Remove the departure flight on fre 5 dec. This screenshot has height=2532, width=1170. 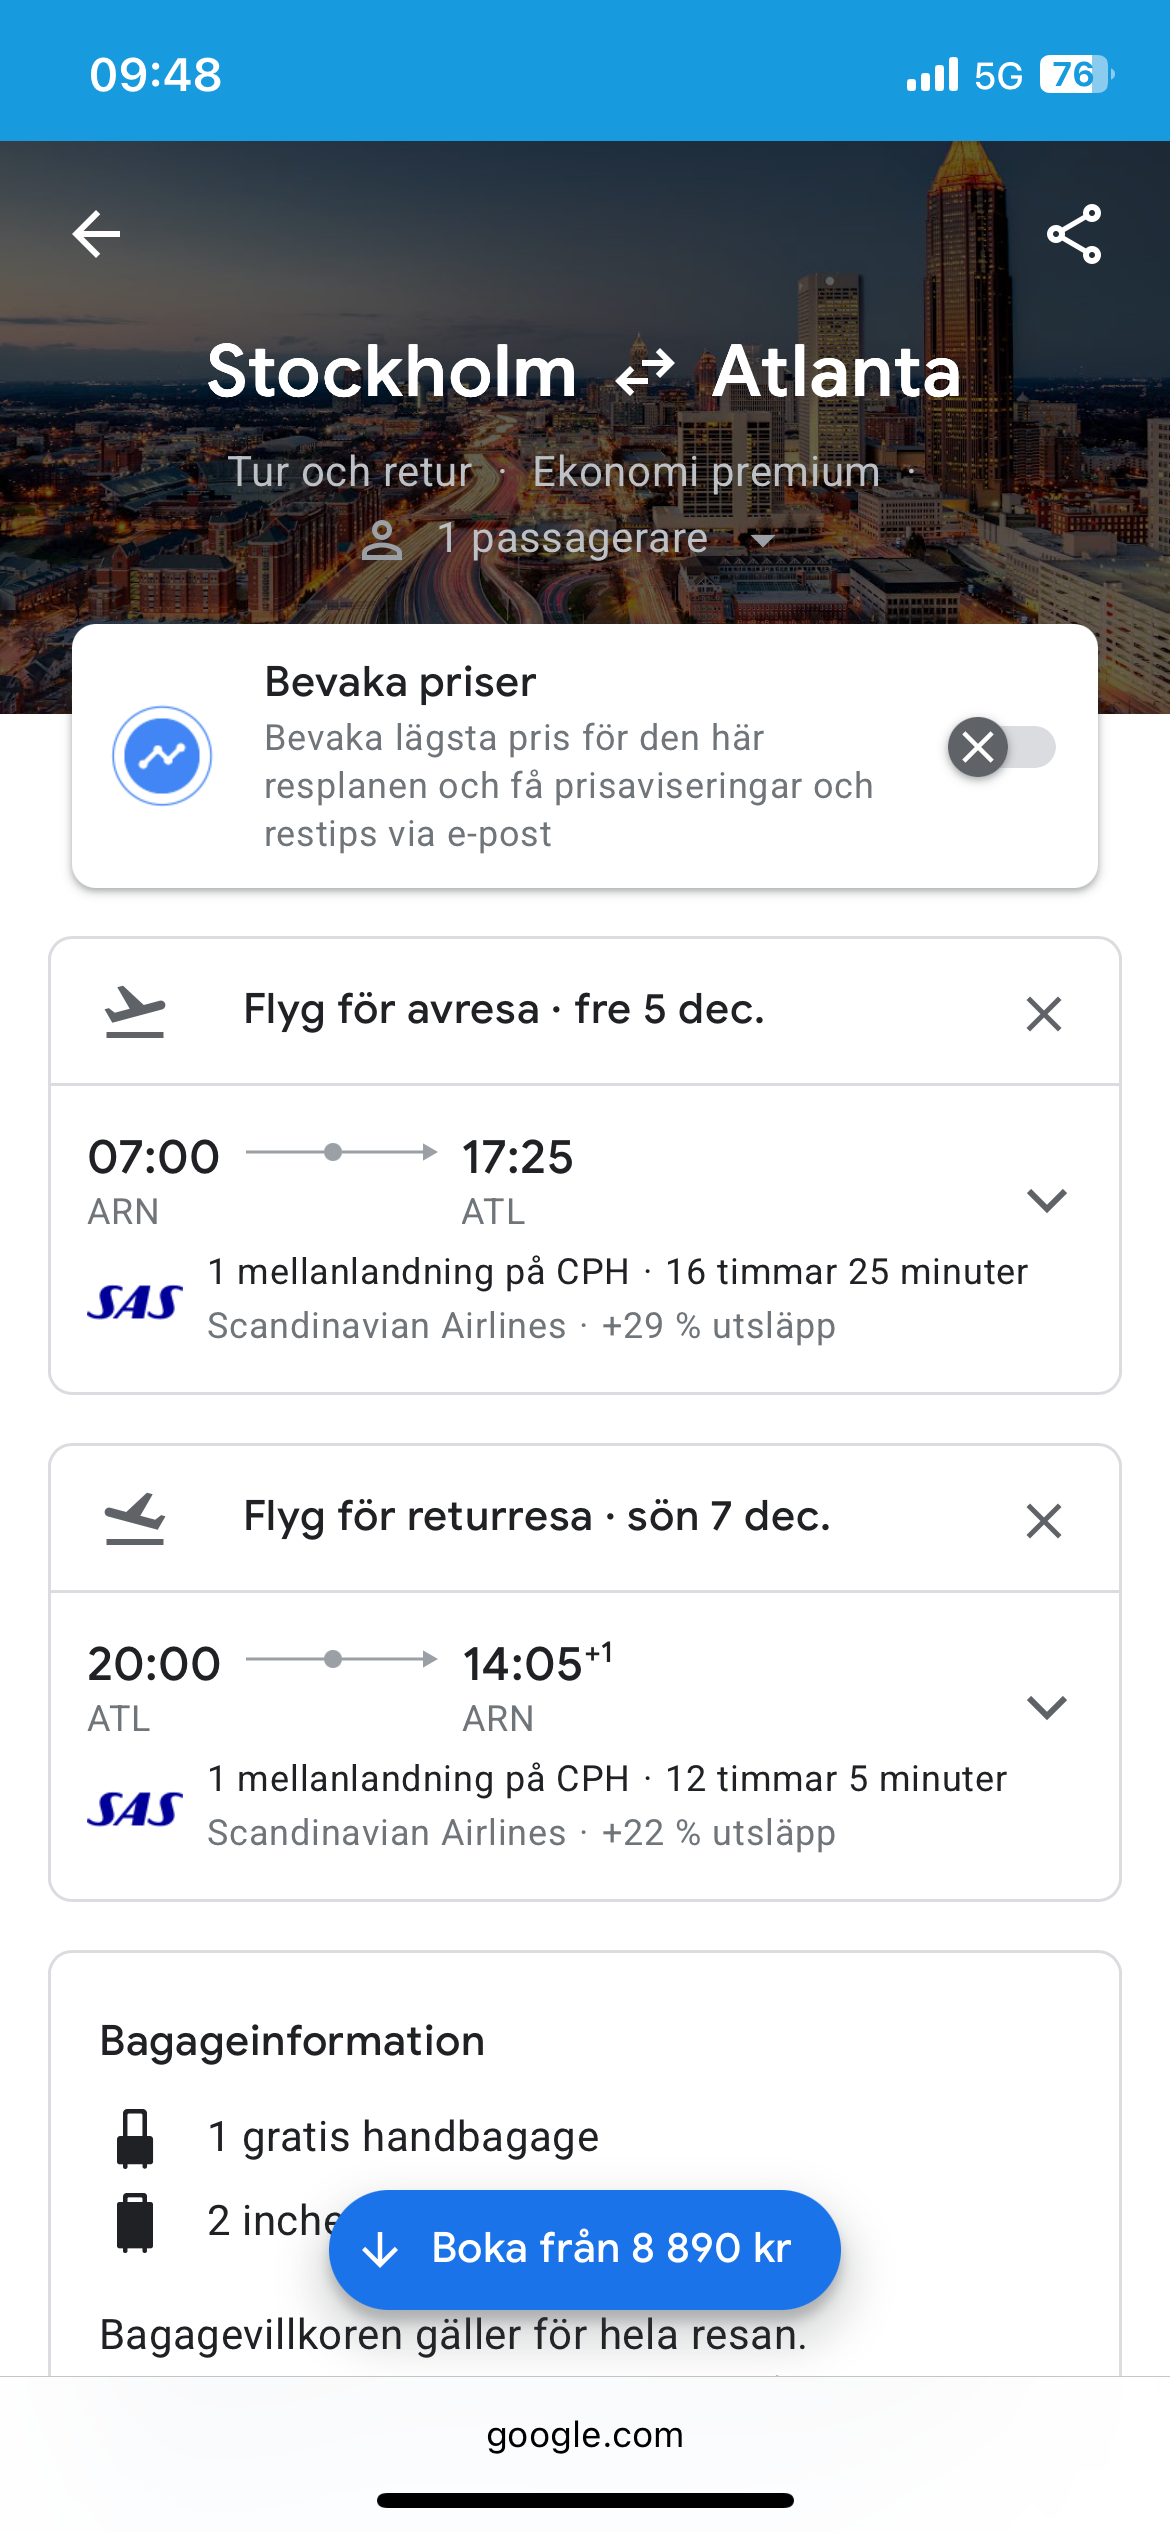coord(1043,1014)
